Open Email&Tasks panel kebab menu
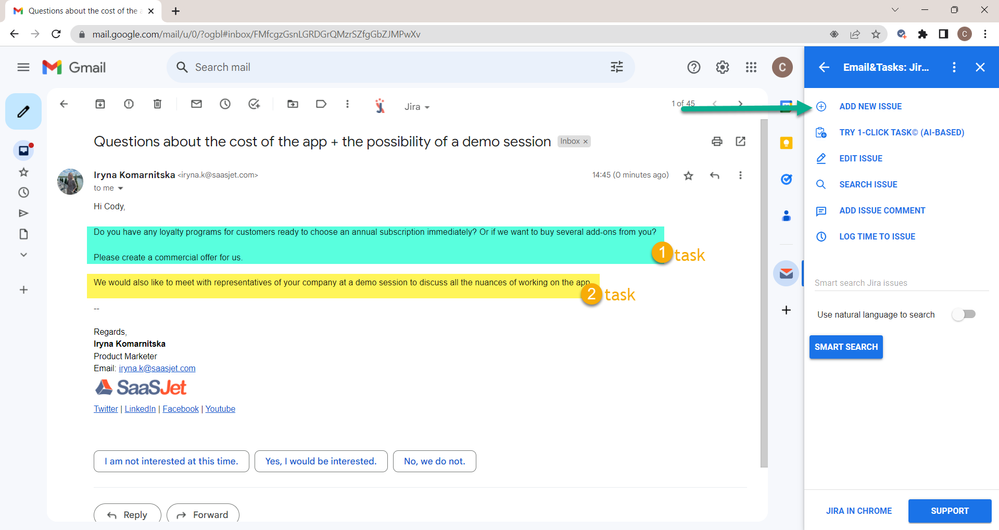 [x=954, y=67]
